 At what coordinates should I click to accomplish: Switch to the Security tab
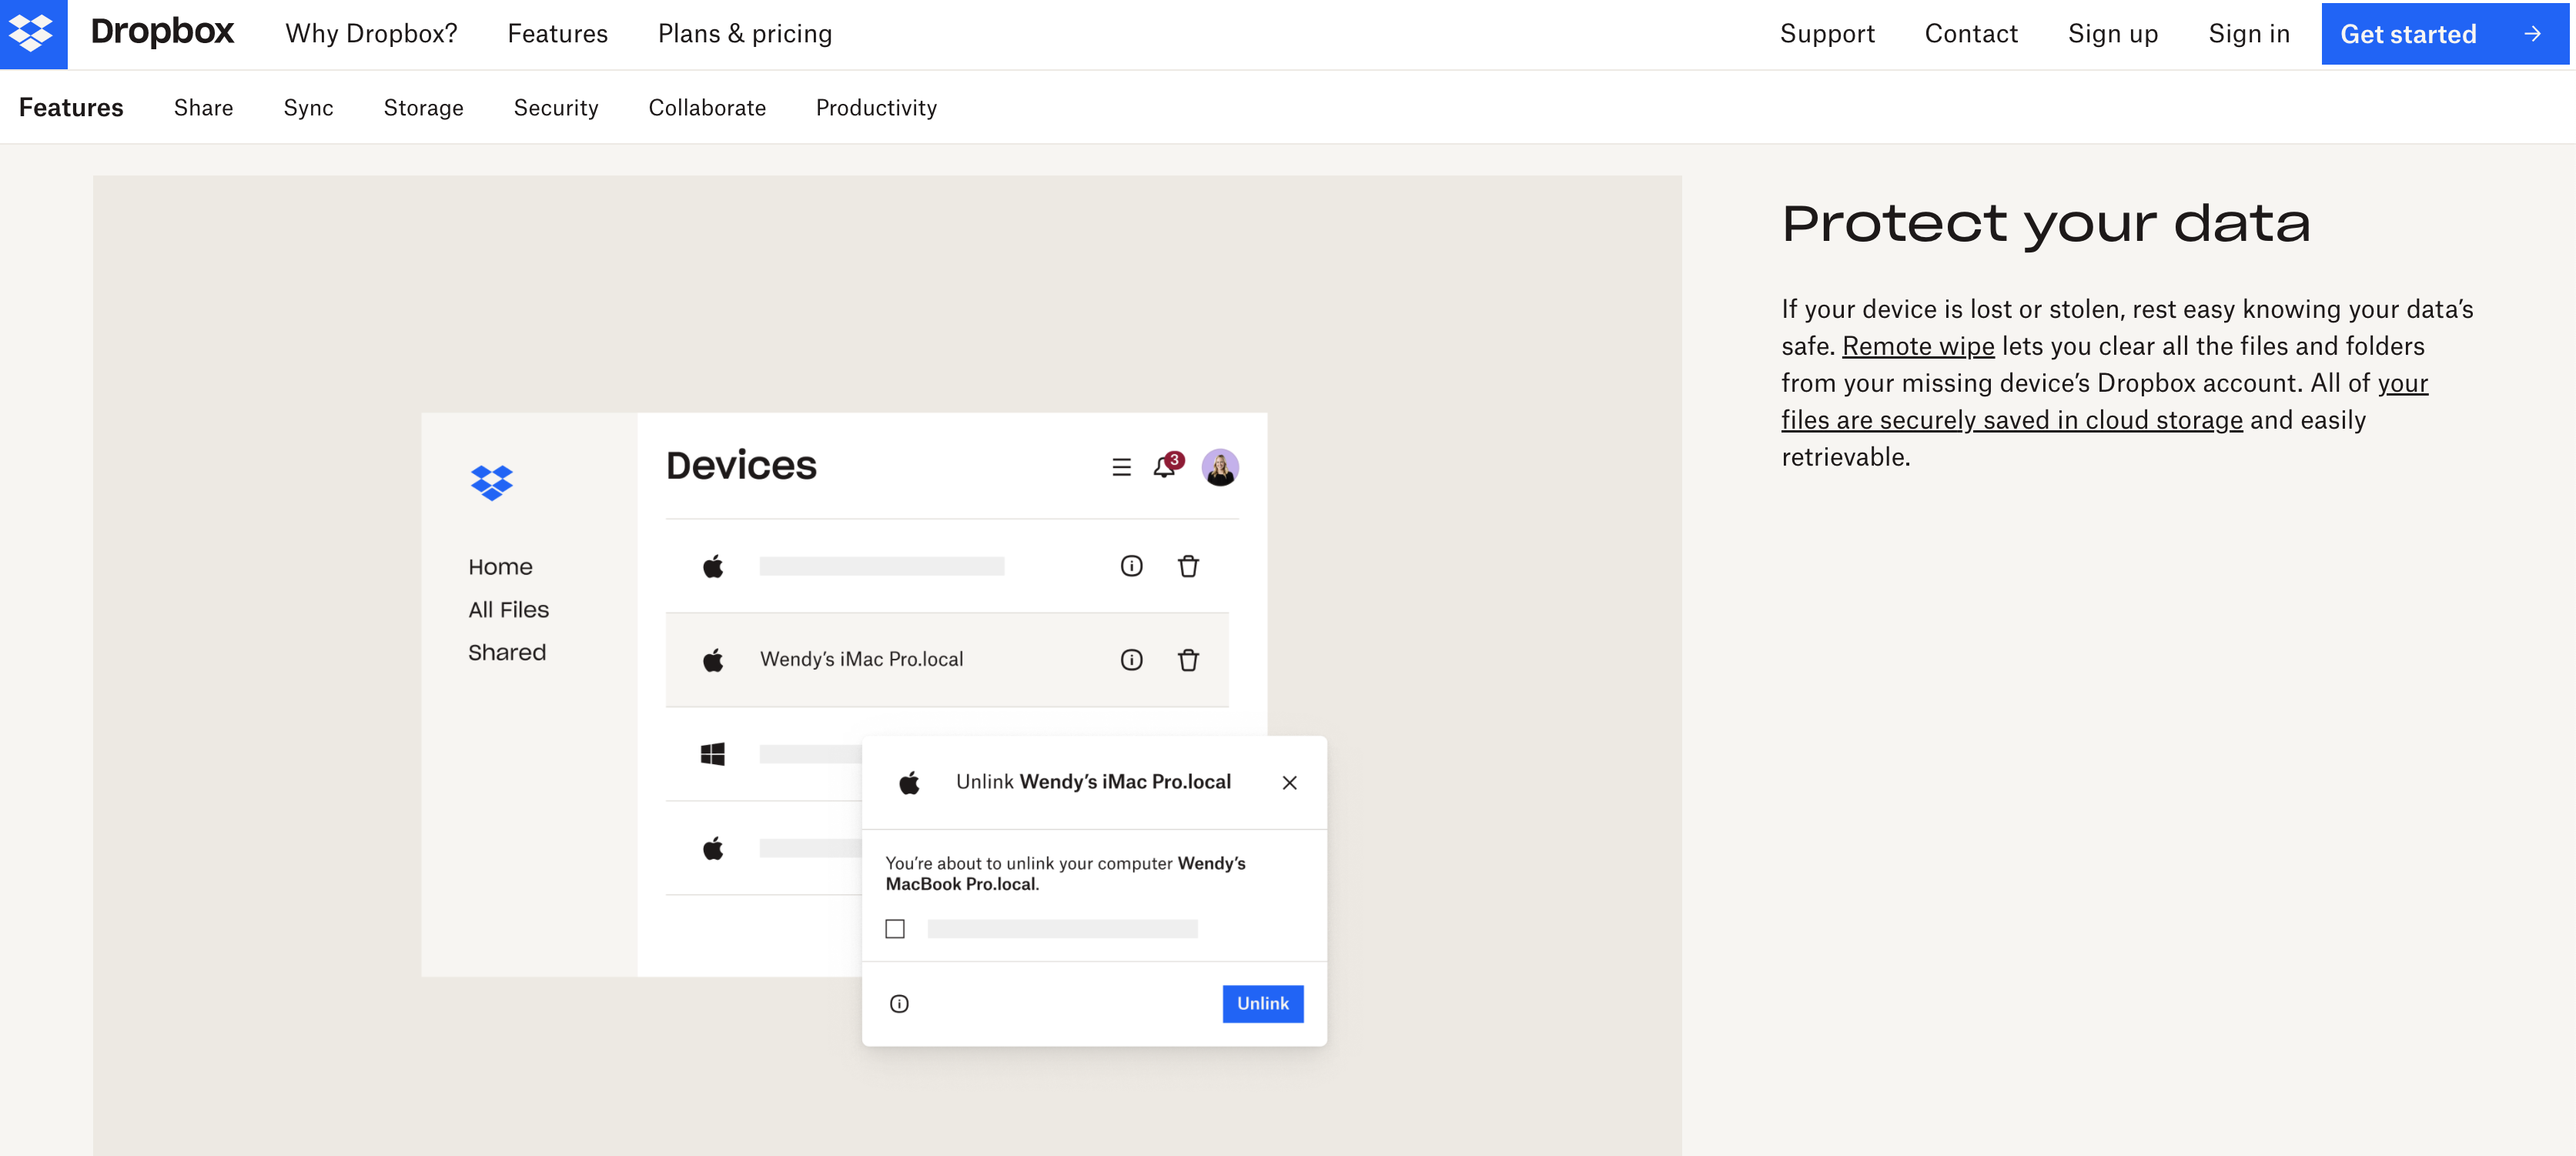pos(555,108)
